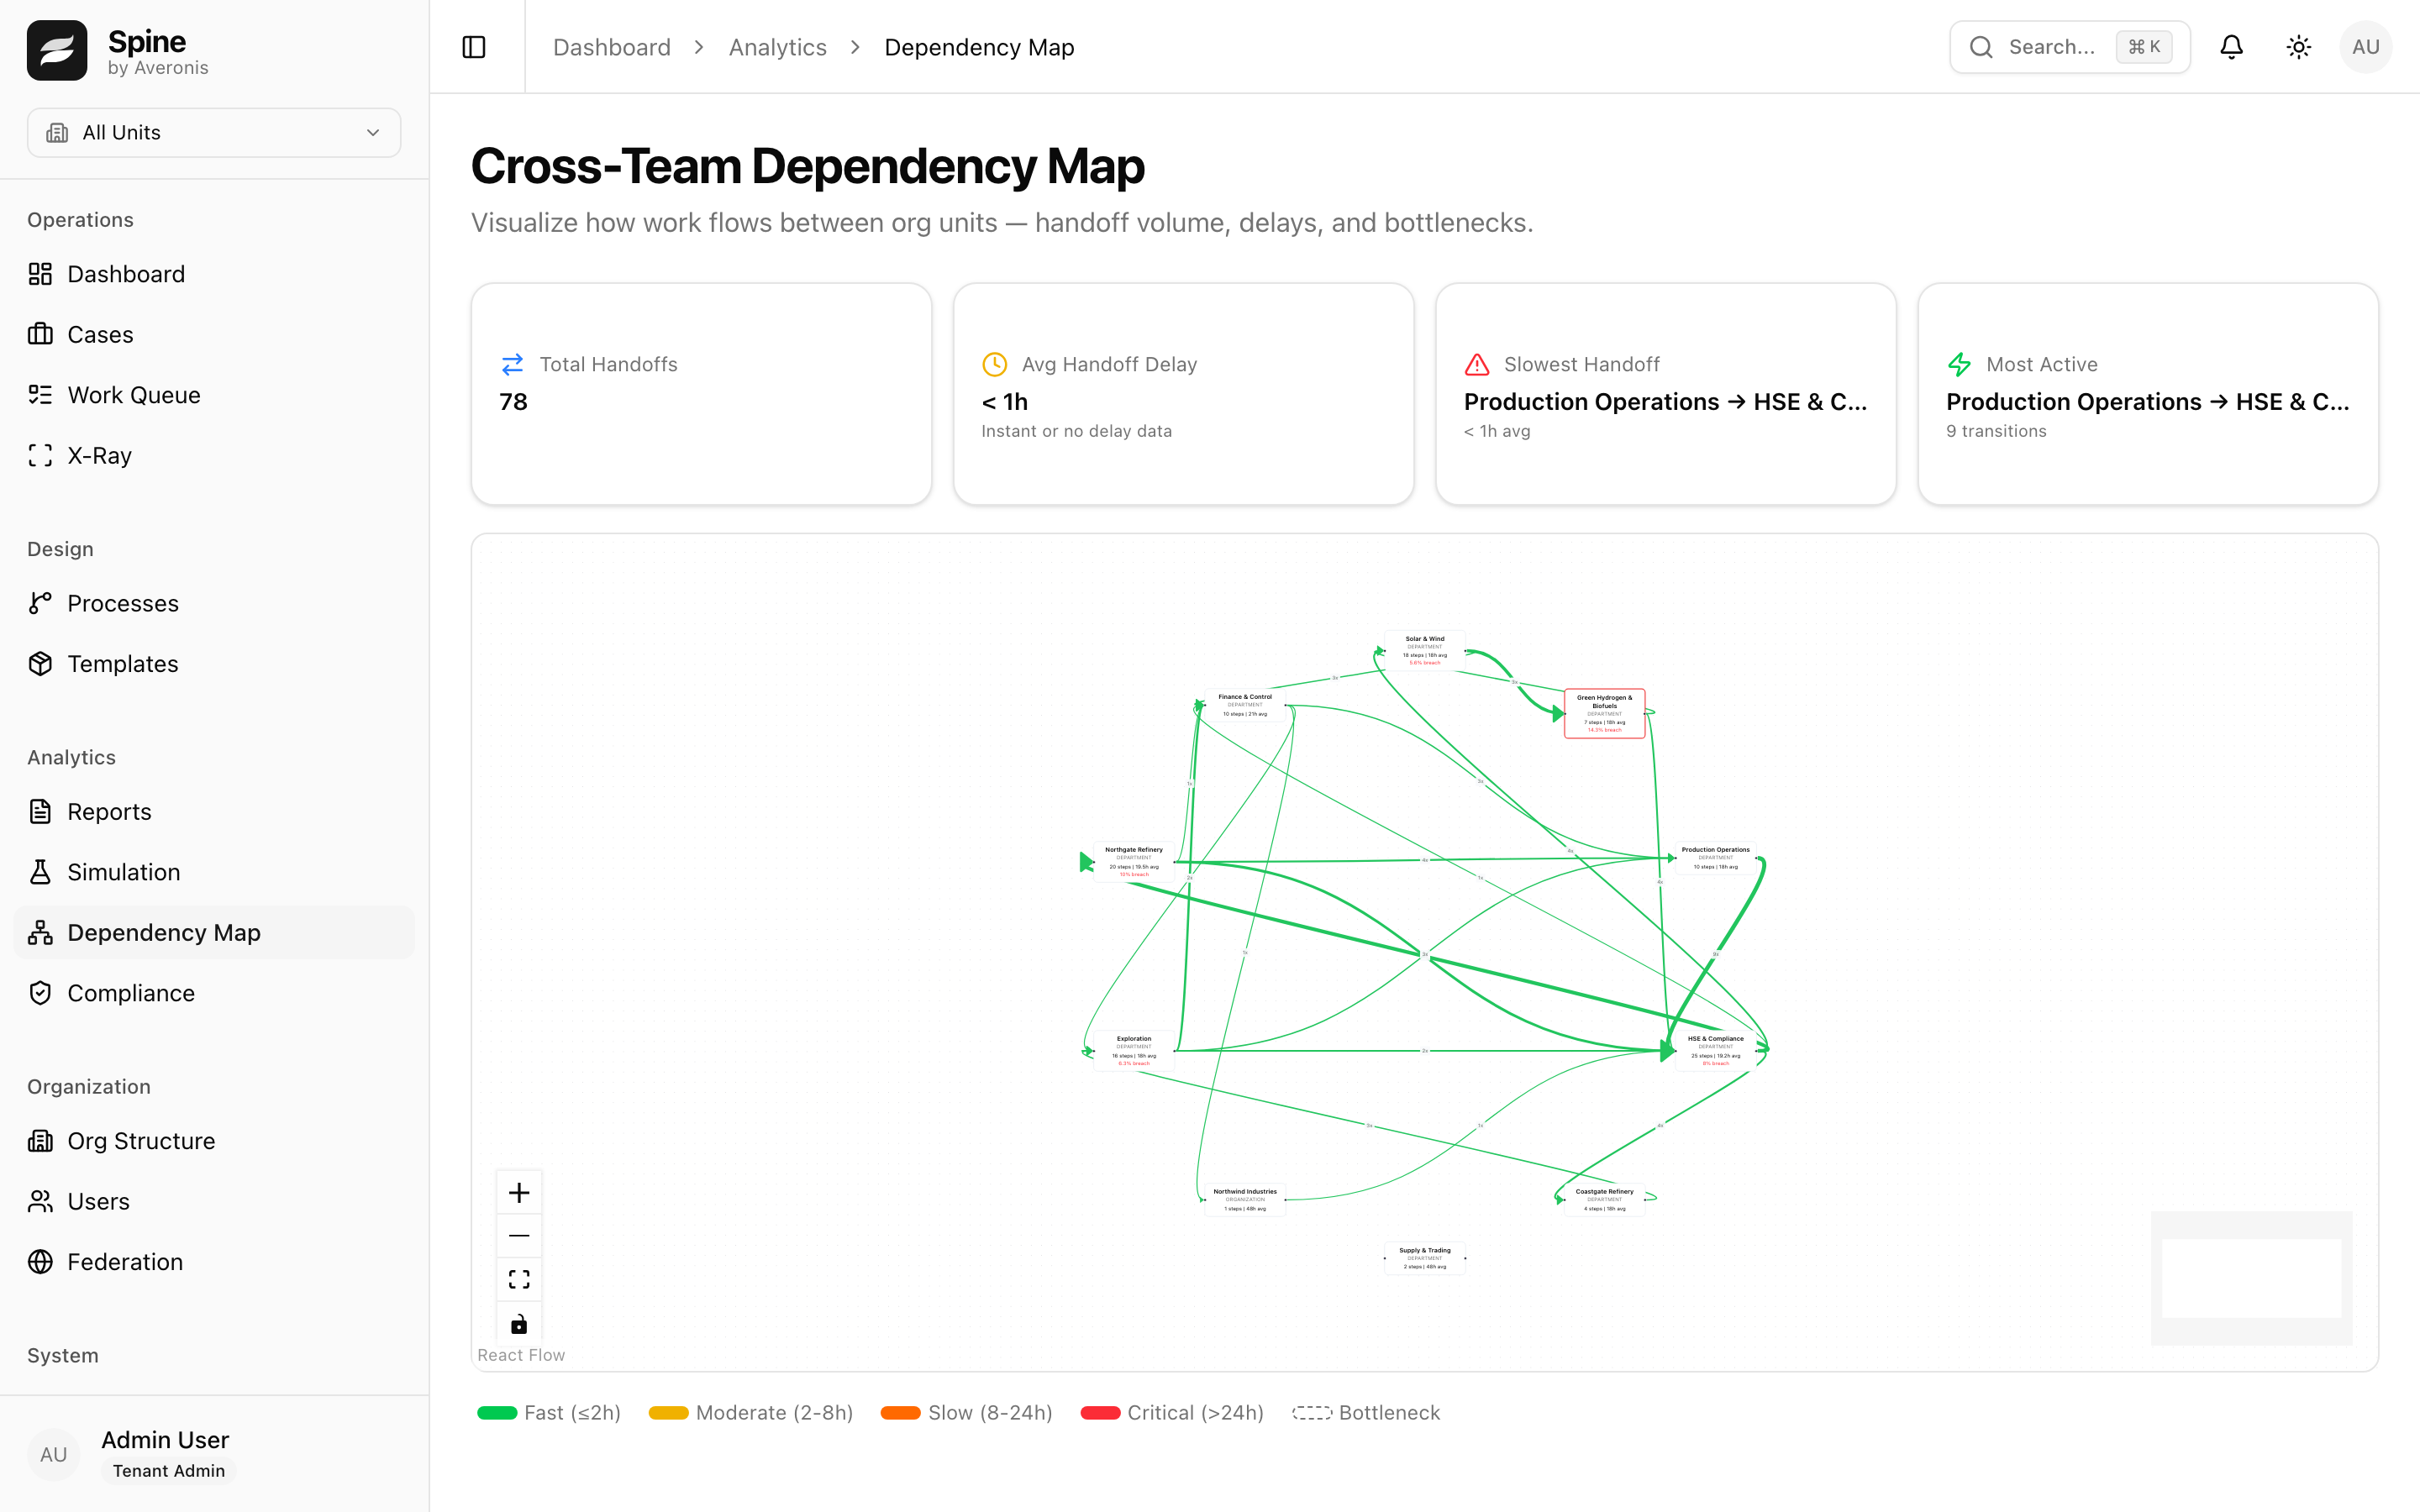Click the Avg Handoff Delay clock icon
The height and width of the screenshot is (1512, 2420).
994,364
